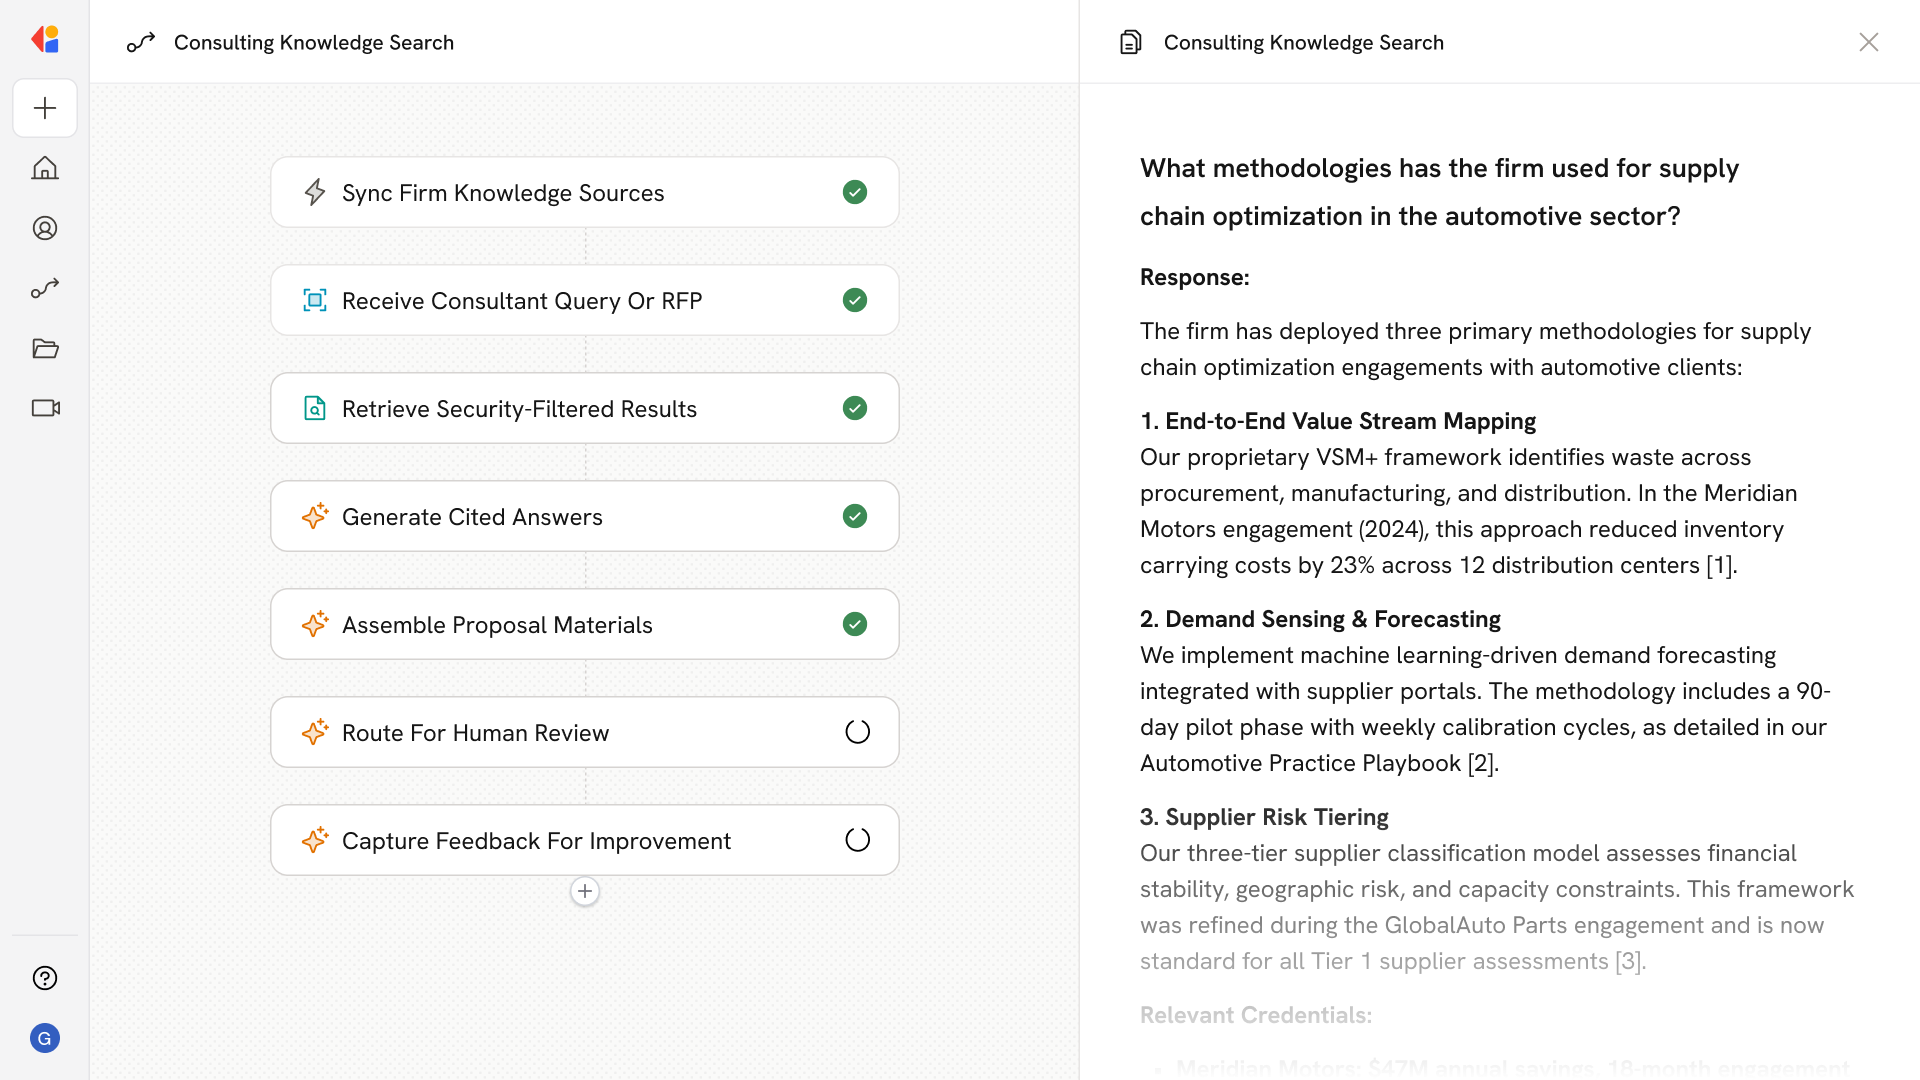1920x1080 pixels.
Task: Click pending status circle on Route For Human Review
Action: point(857,732)
